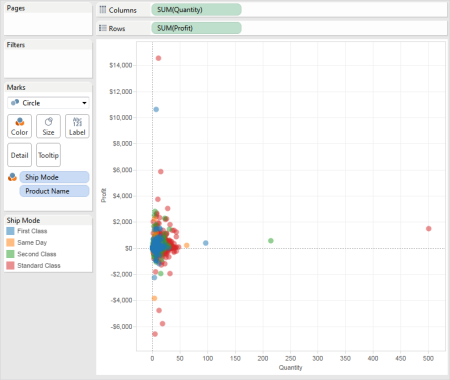Open the Label marks card button
450x380 pixels.
click(77, 126)
